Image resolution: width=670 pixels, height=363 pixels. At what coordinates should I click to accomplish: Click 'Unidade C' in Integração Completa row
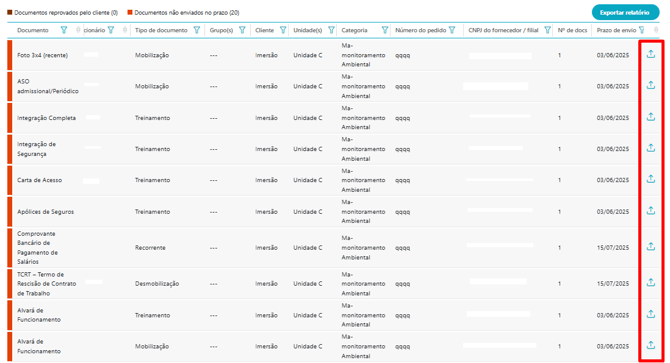tap(308, 118)
